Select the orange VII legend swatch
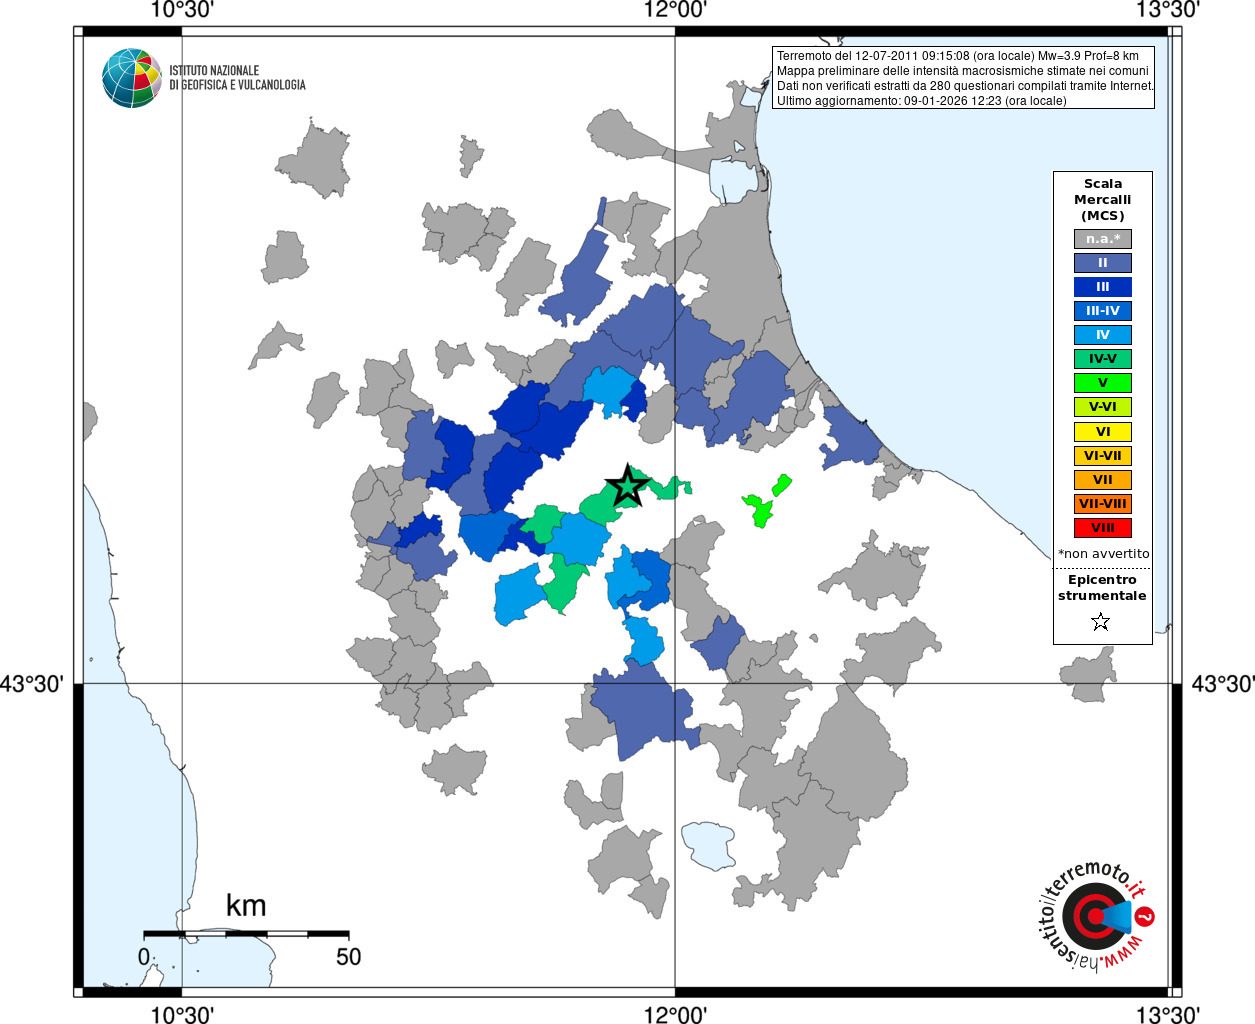This screenshot has width=1255, height=1024. pos(1103,480)
